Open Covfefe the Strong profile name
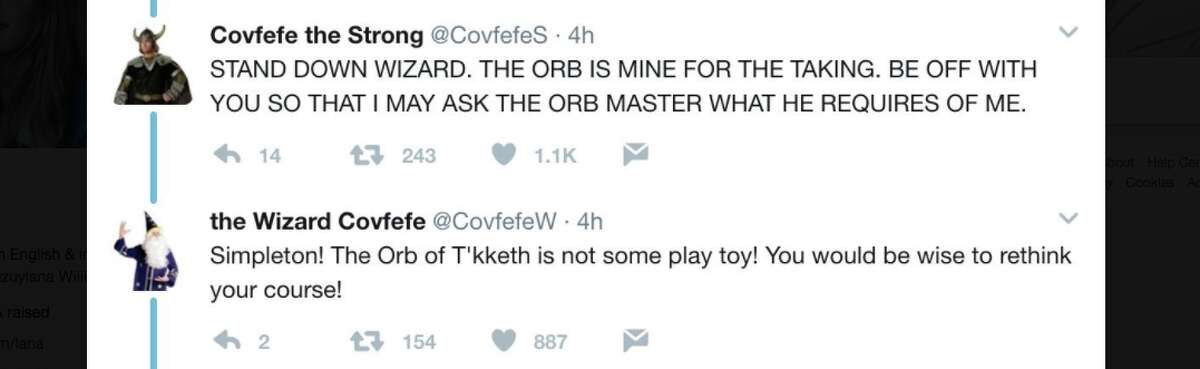The width and height of the screenshot is (1200, 369). (317, 35)
